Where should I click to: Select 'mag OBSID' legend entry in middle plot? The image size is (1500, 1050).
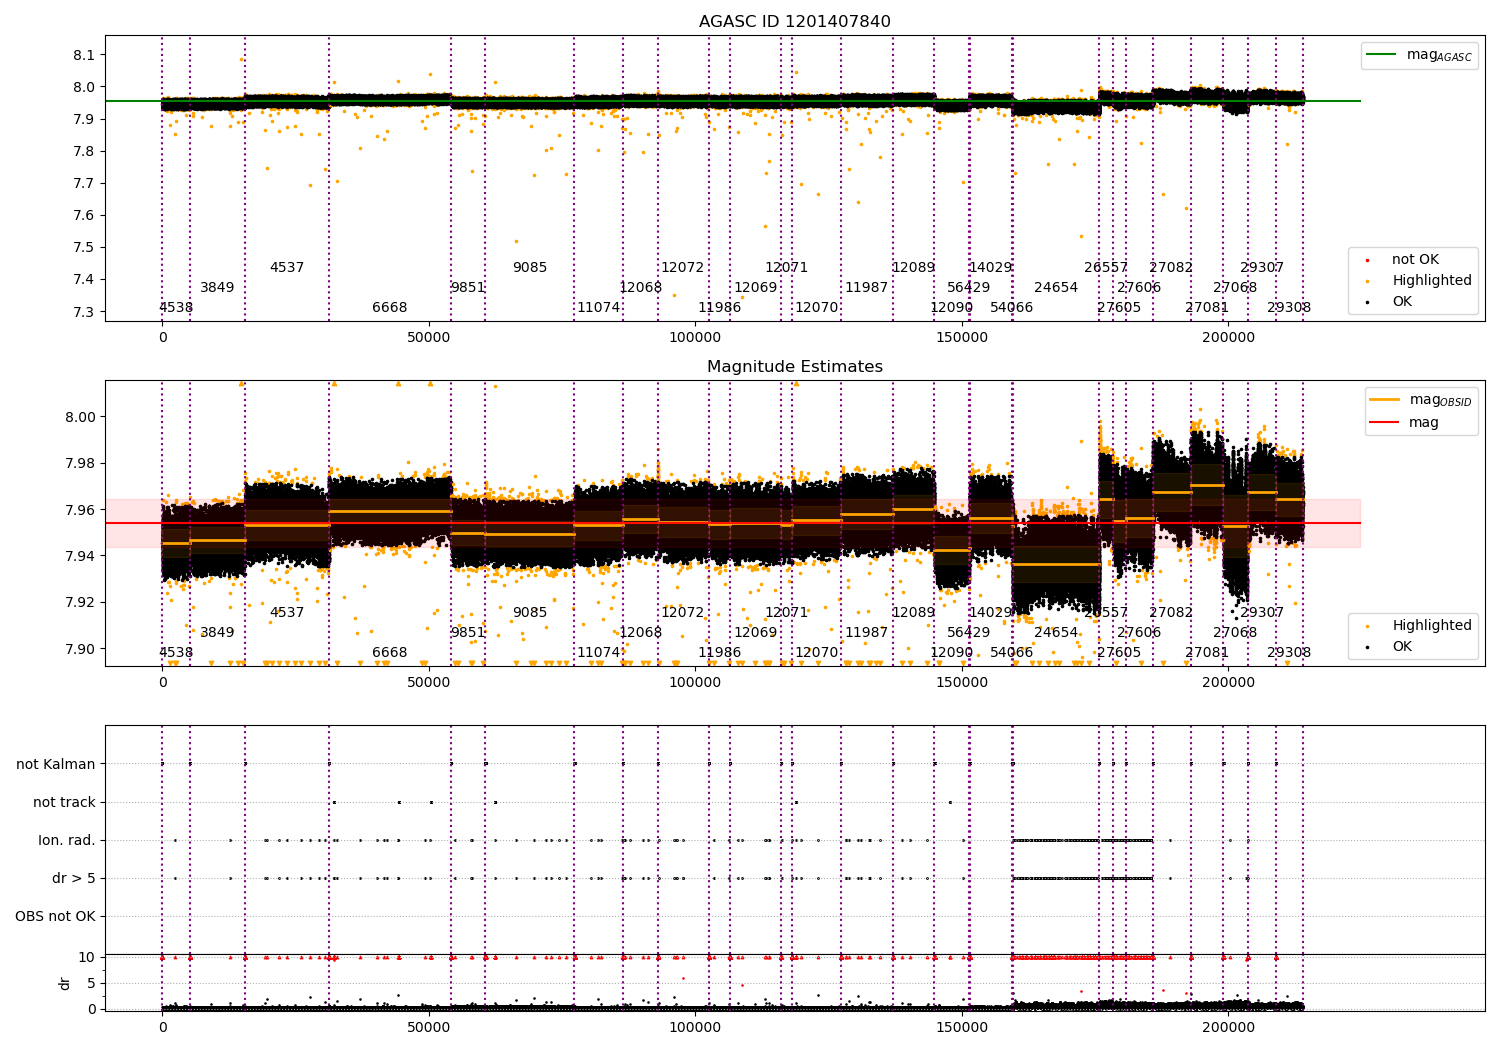(1420, 400)
